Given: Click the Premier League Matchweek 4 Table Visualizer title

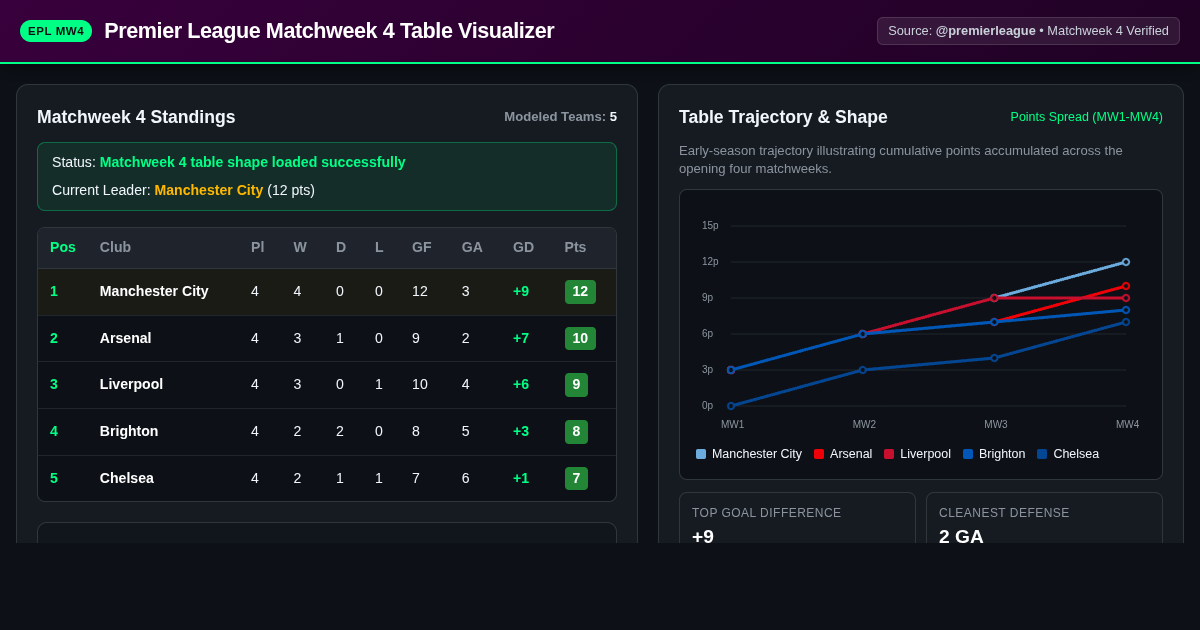Looking at the screenshot, I should tap(329, 31).
